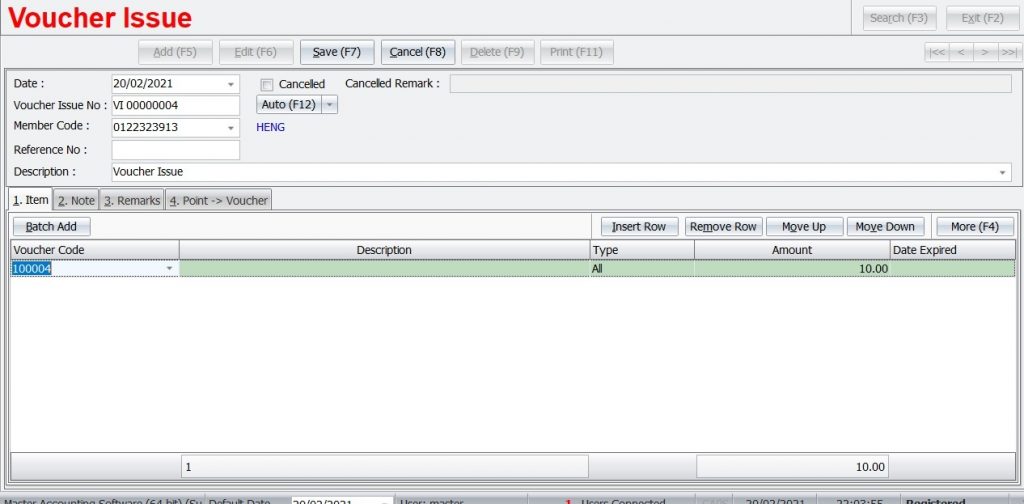Image resolution: width=1024 pixels, height=504 pixels.
Task: Click the Insert Row button
Action: coord(639,227)
